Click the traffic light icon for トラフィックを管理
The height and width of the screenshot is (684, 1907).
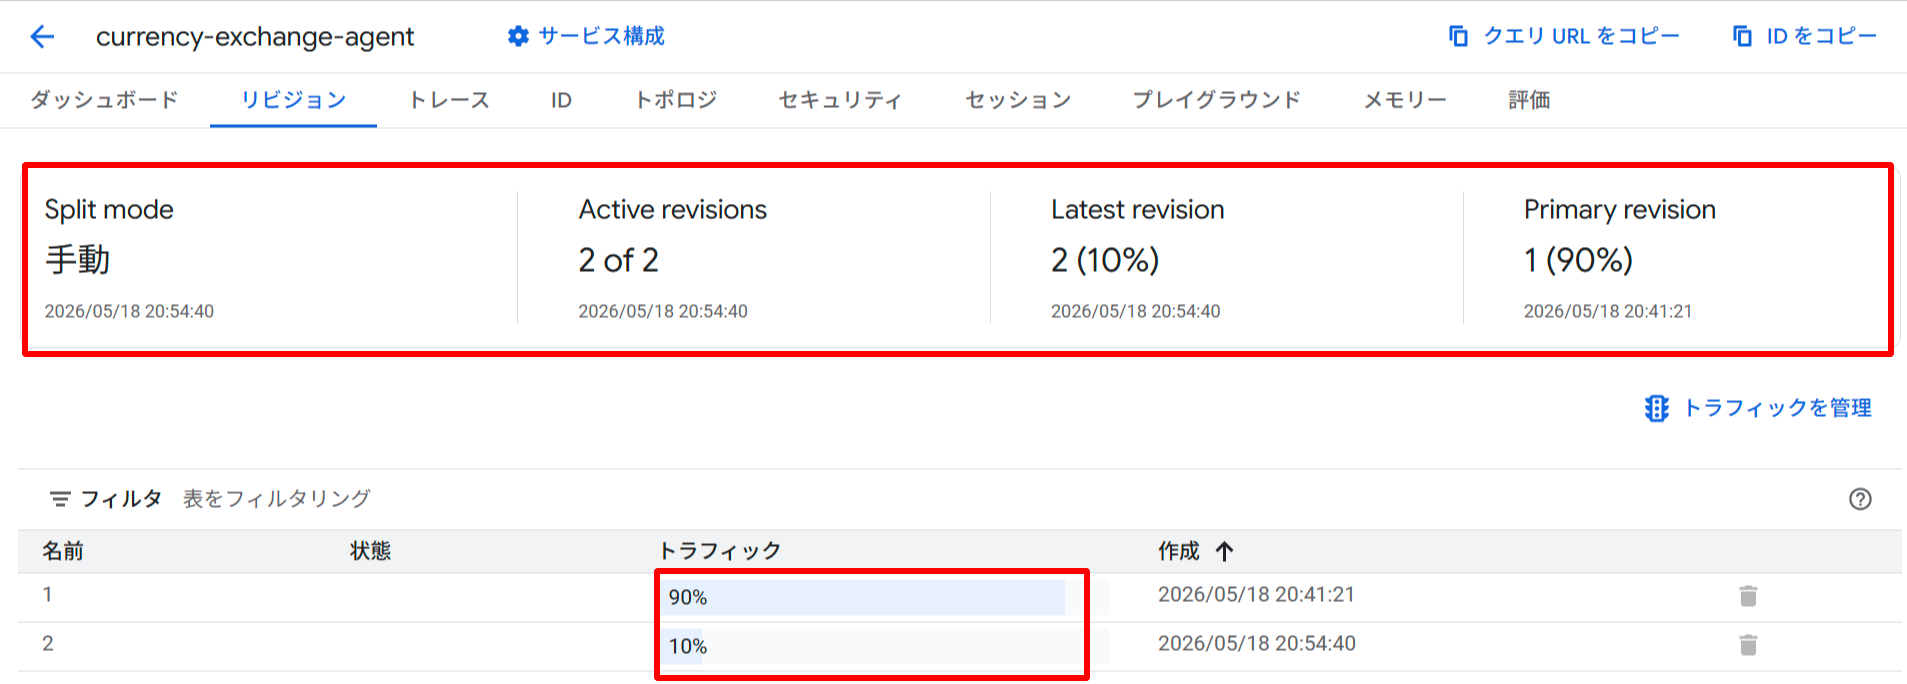(x=1657, y=408)
